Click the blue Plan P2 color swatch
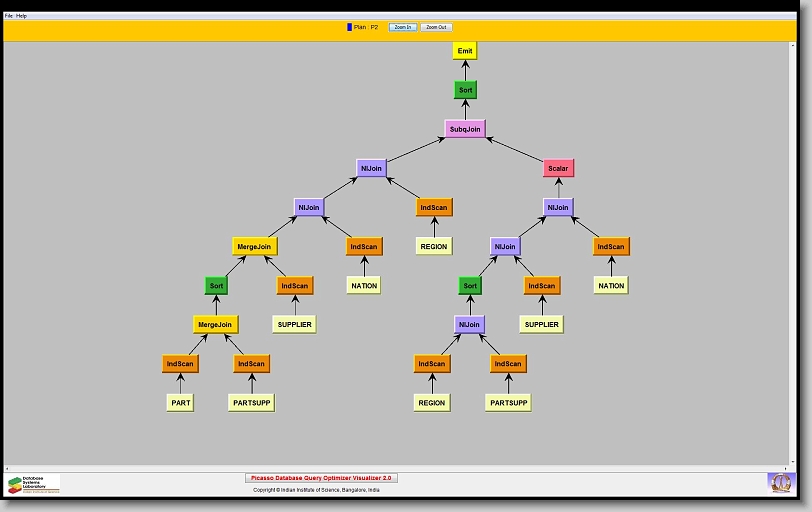 coord(349,27)
